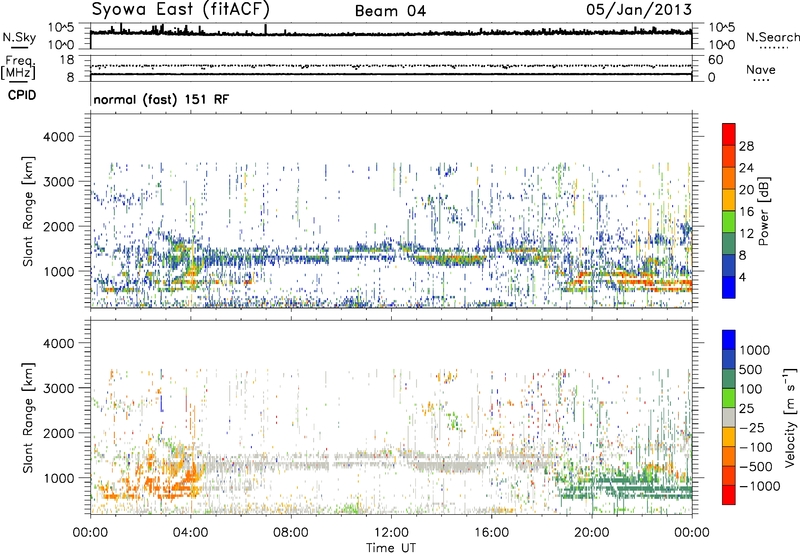Click the "Beam 04" label

(x=390, y=11)
